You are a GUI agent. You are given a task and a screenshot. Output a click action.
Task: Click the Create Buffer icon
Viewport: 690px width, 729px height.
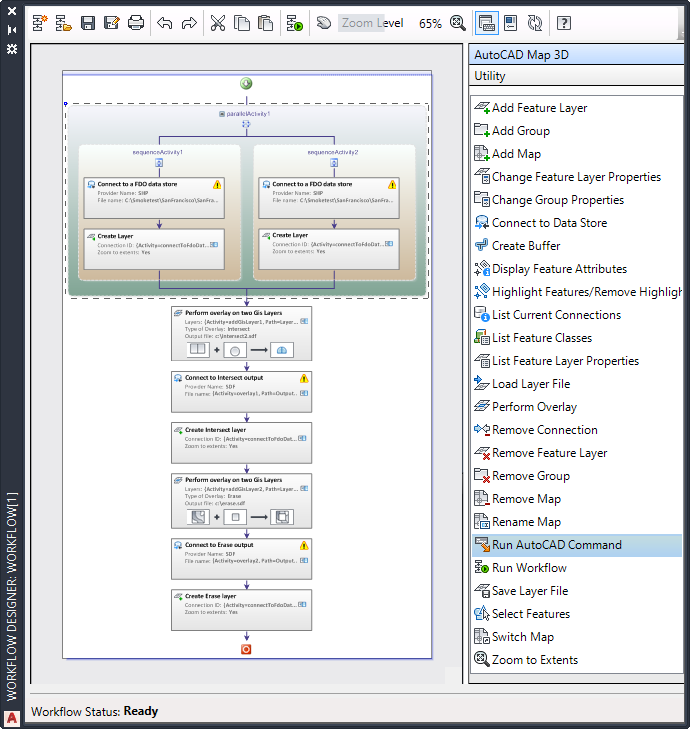(x=482, y=245)
